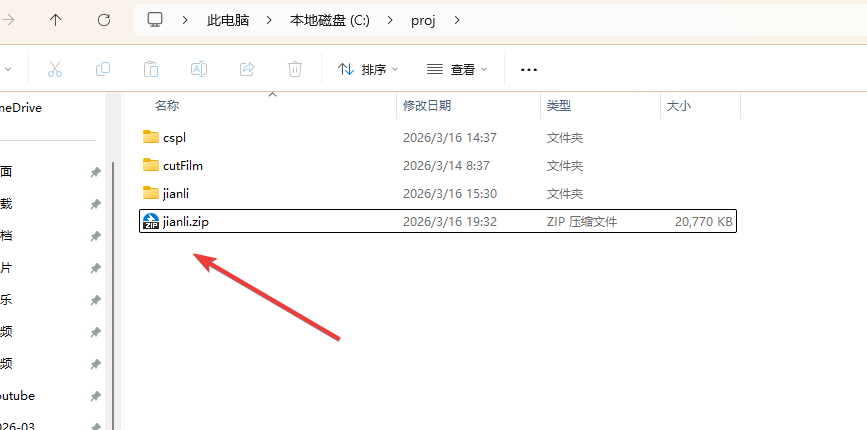The height and width of the screenshot is (430, 867).
Task: Sort by the 名称 column header
Action: tap(168, 105)
